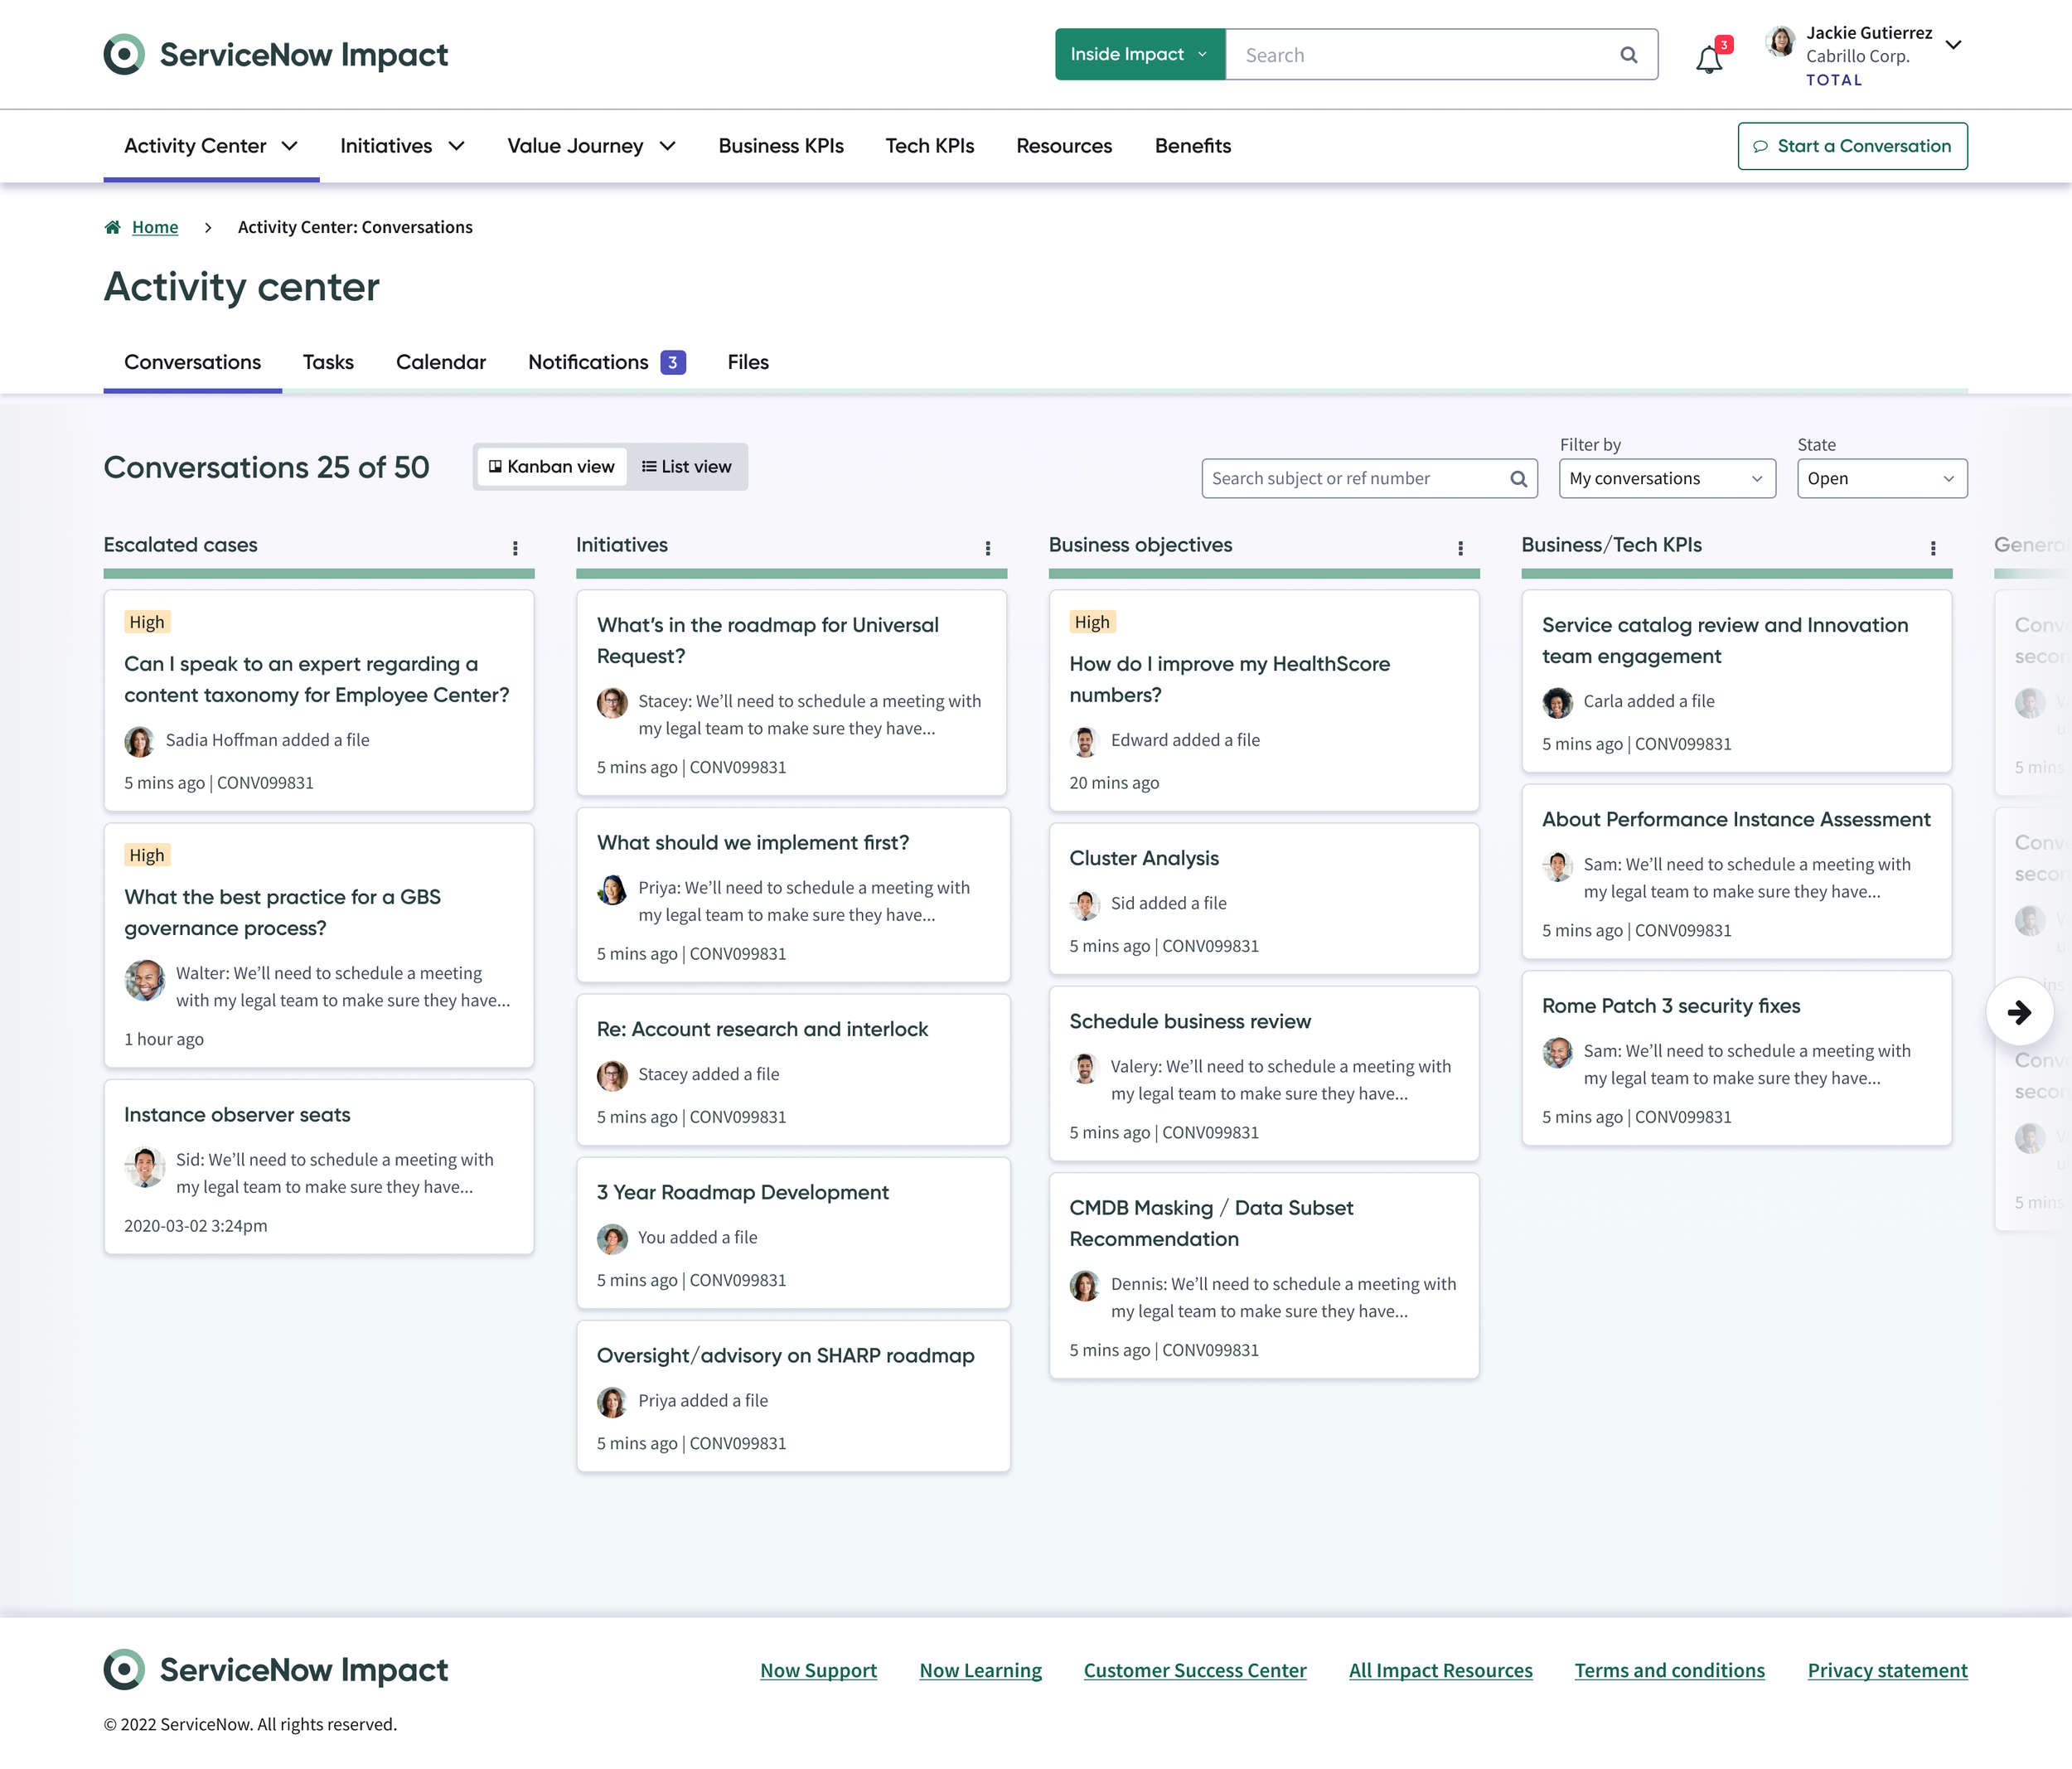Click search icon in subject search field

tap(1518, 479)
